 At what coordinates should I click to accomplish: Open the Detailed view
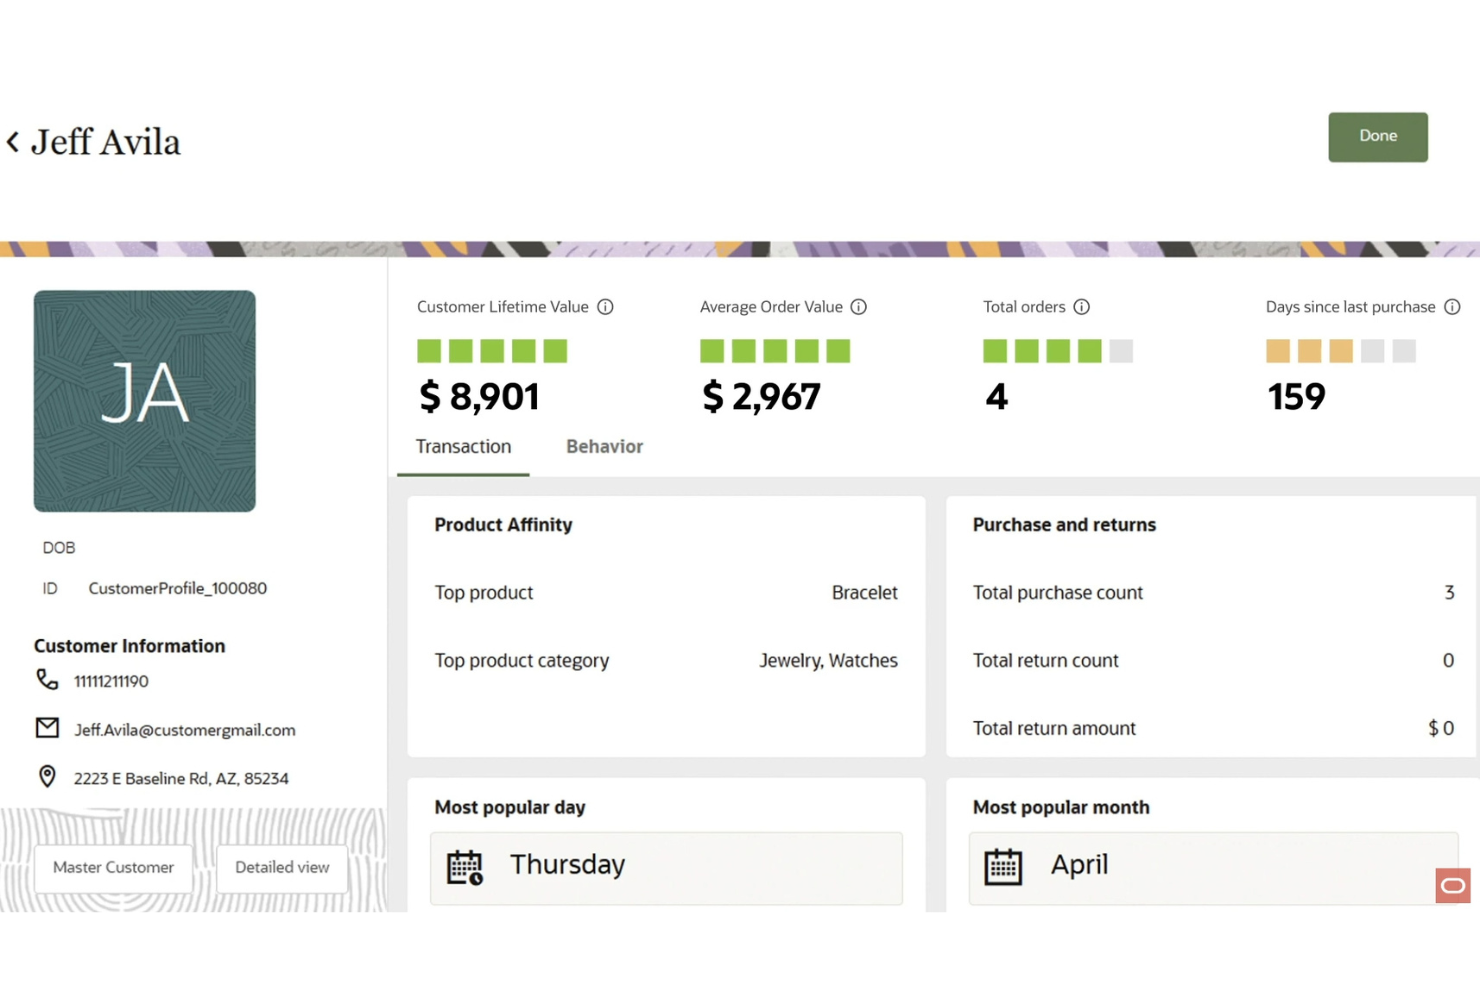pos(281,867)
